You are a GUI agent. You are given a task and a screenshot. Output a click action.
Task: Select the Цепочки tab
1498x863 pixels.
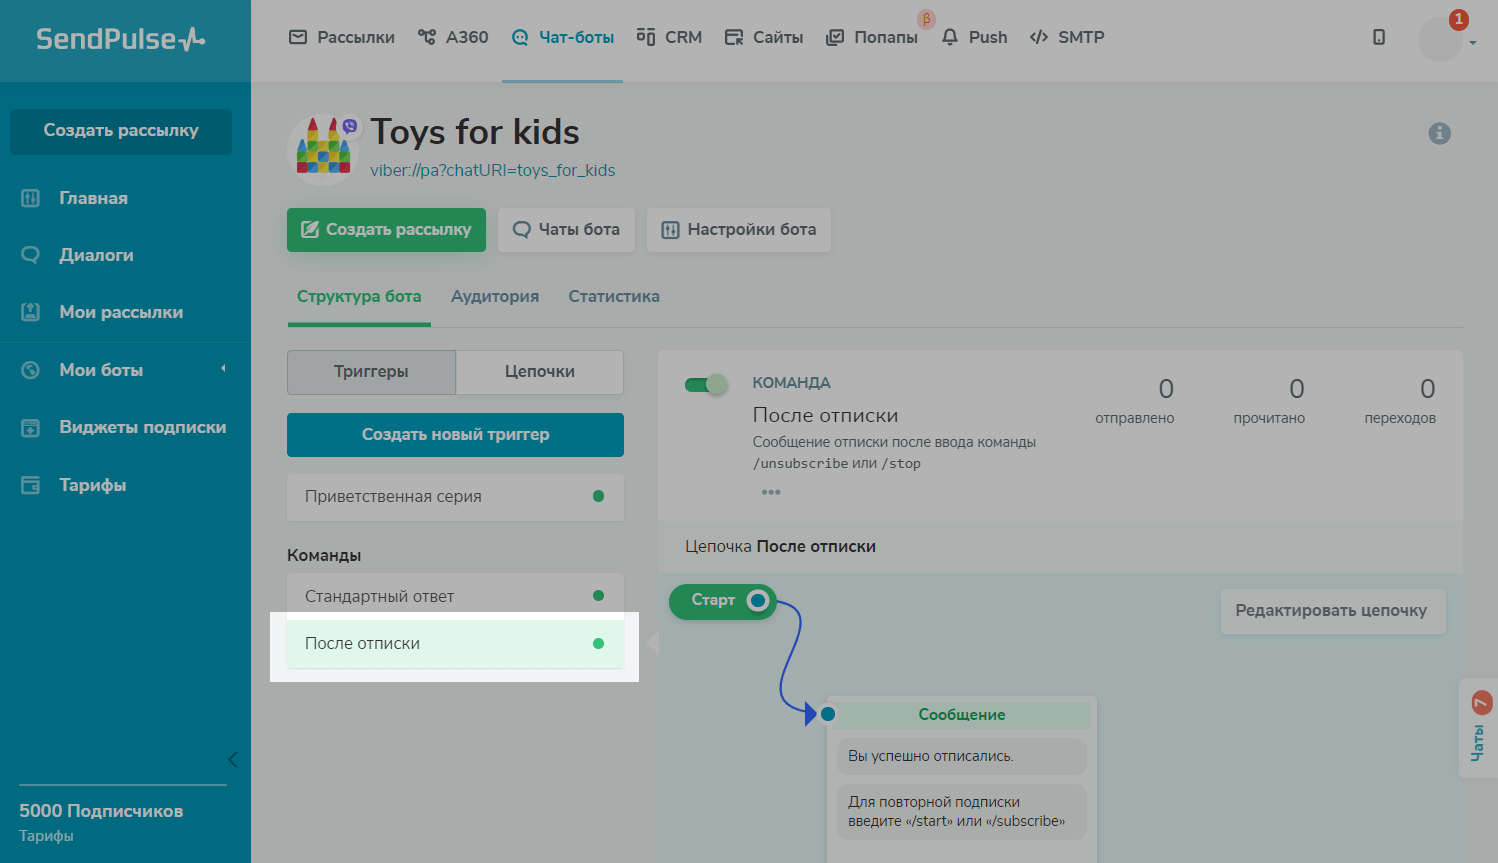tap(540, 372)
